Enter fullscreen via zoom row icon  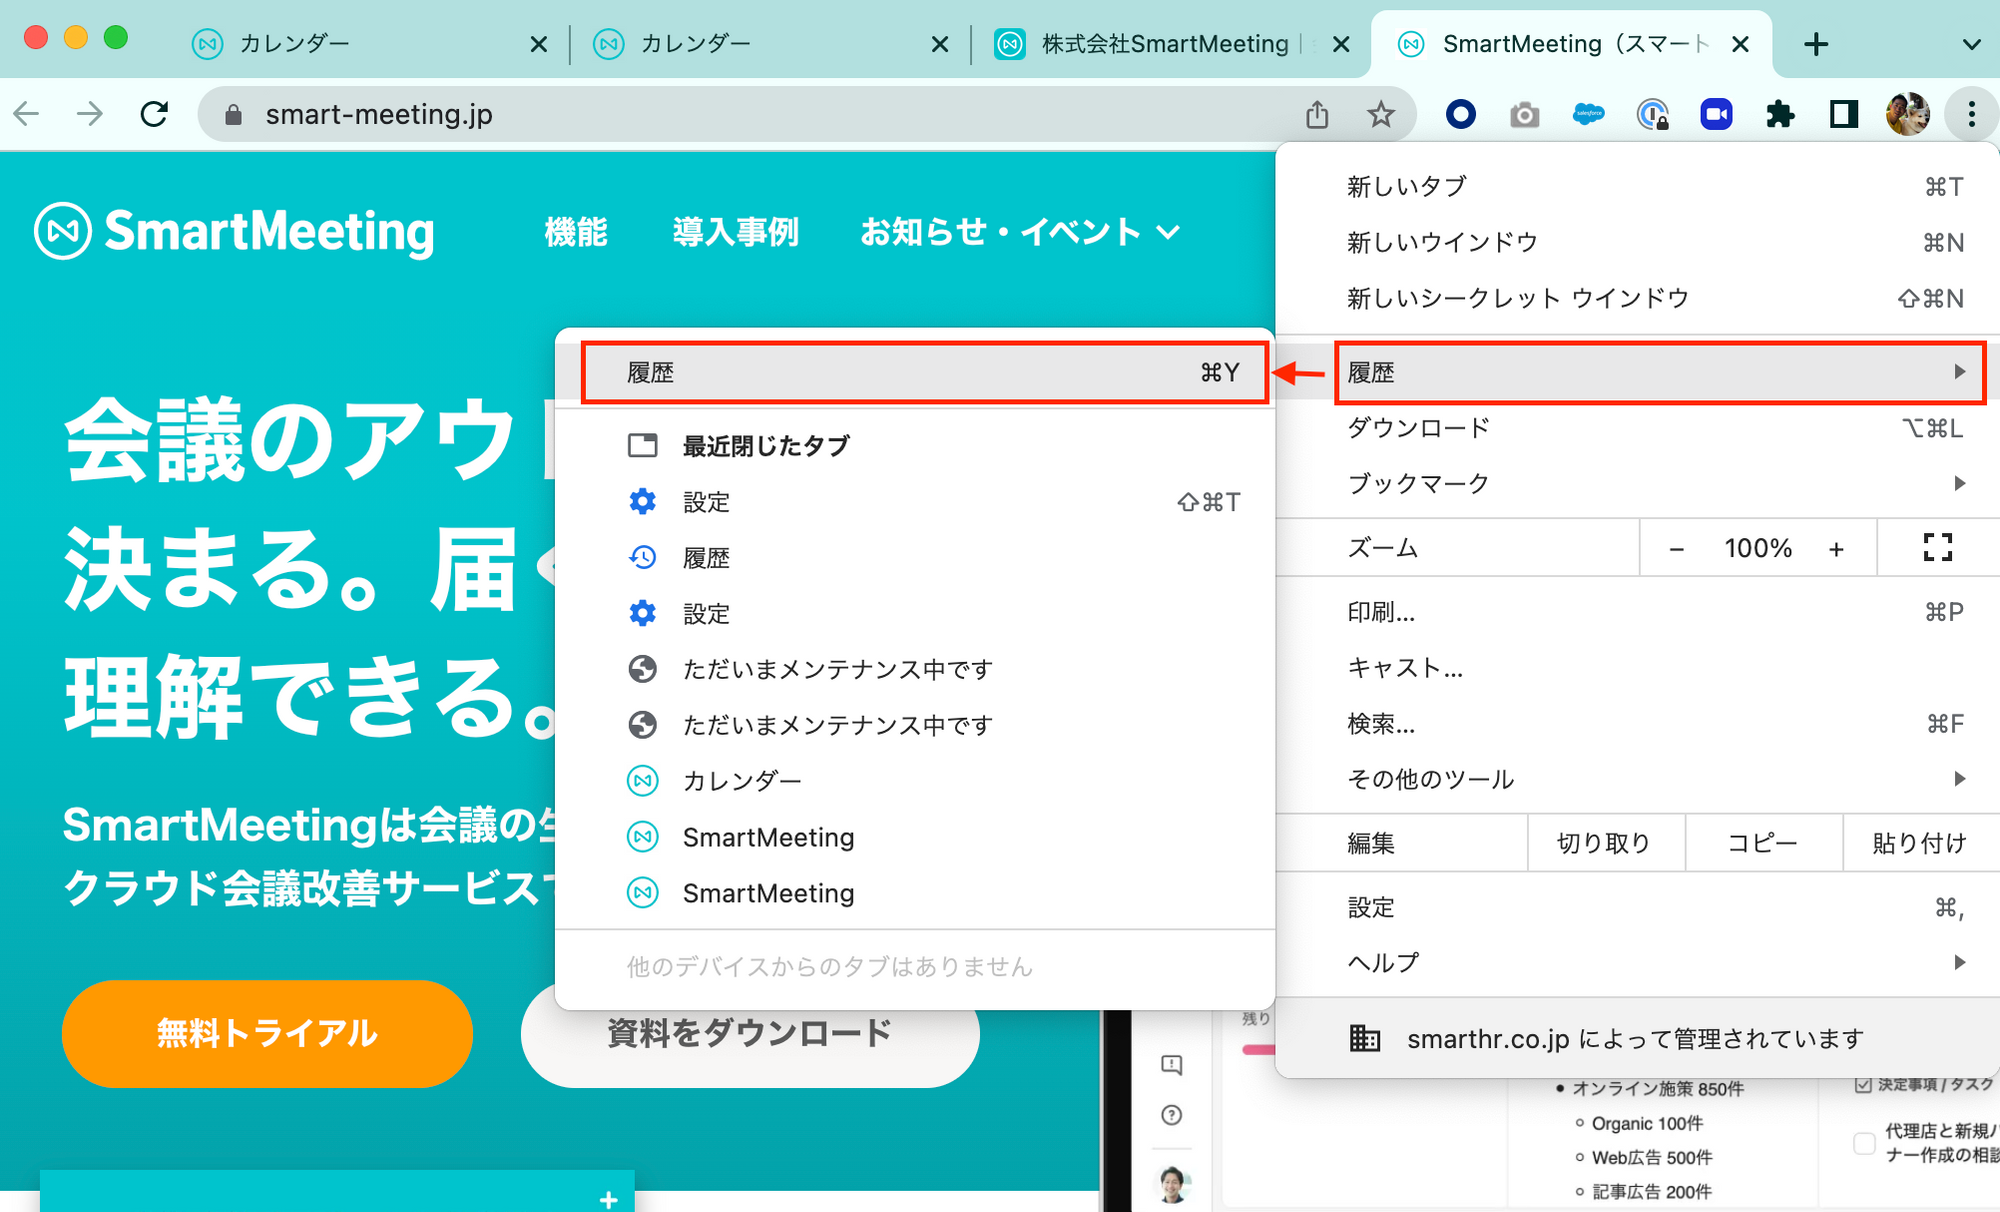[1937, 547]
